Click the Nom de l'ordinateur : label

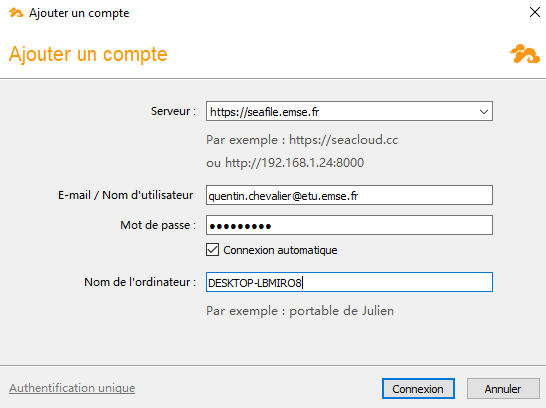click(140, 282)
